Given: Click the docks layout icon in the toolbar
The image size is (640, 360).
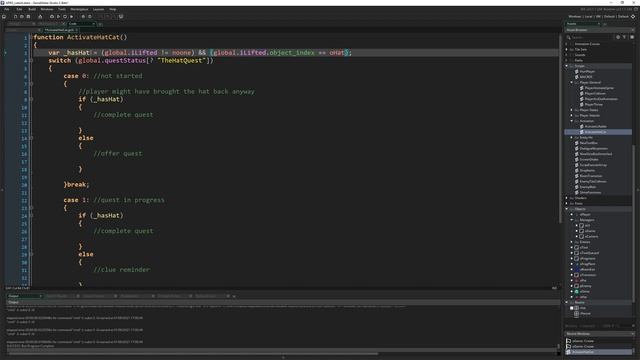Looking at the screenshot, I should 121,16.
